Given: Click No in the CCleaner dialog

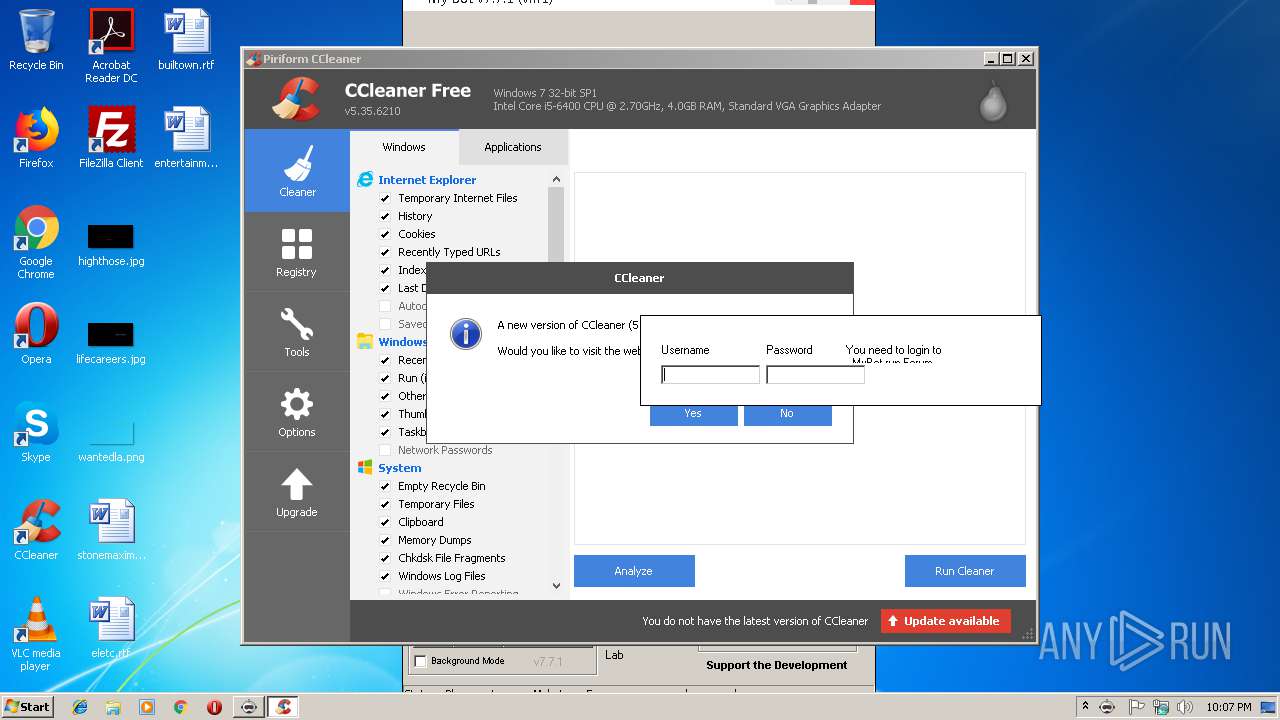Looking at the screenshot, I should 787,413.
